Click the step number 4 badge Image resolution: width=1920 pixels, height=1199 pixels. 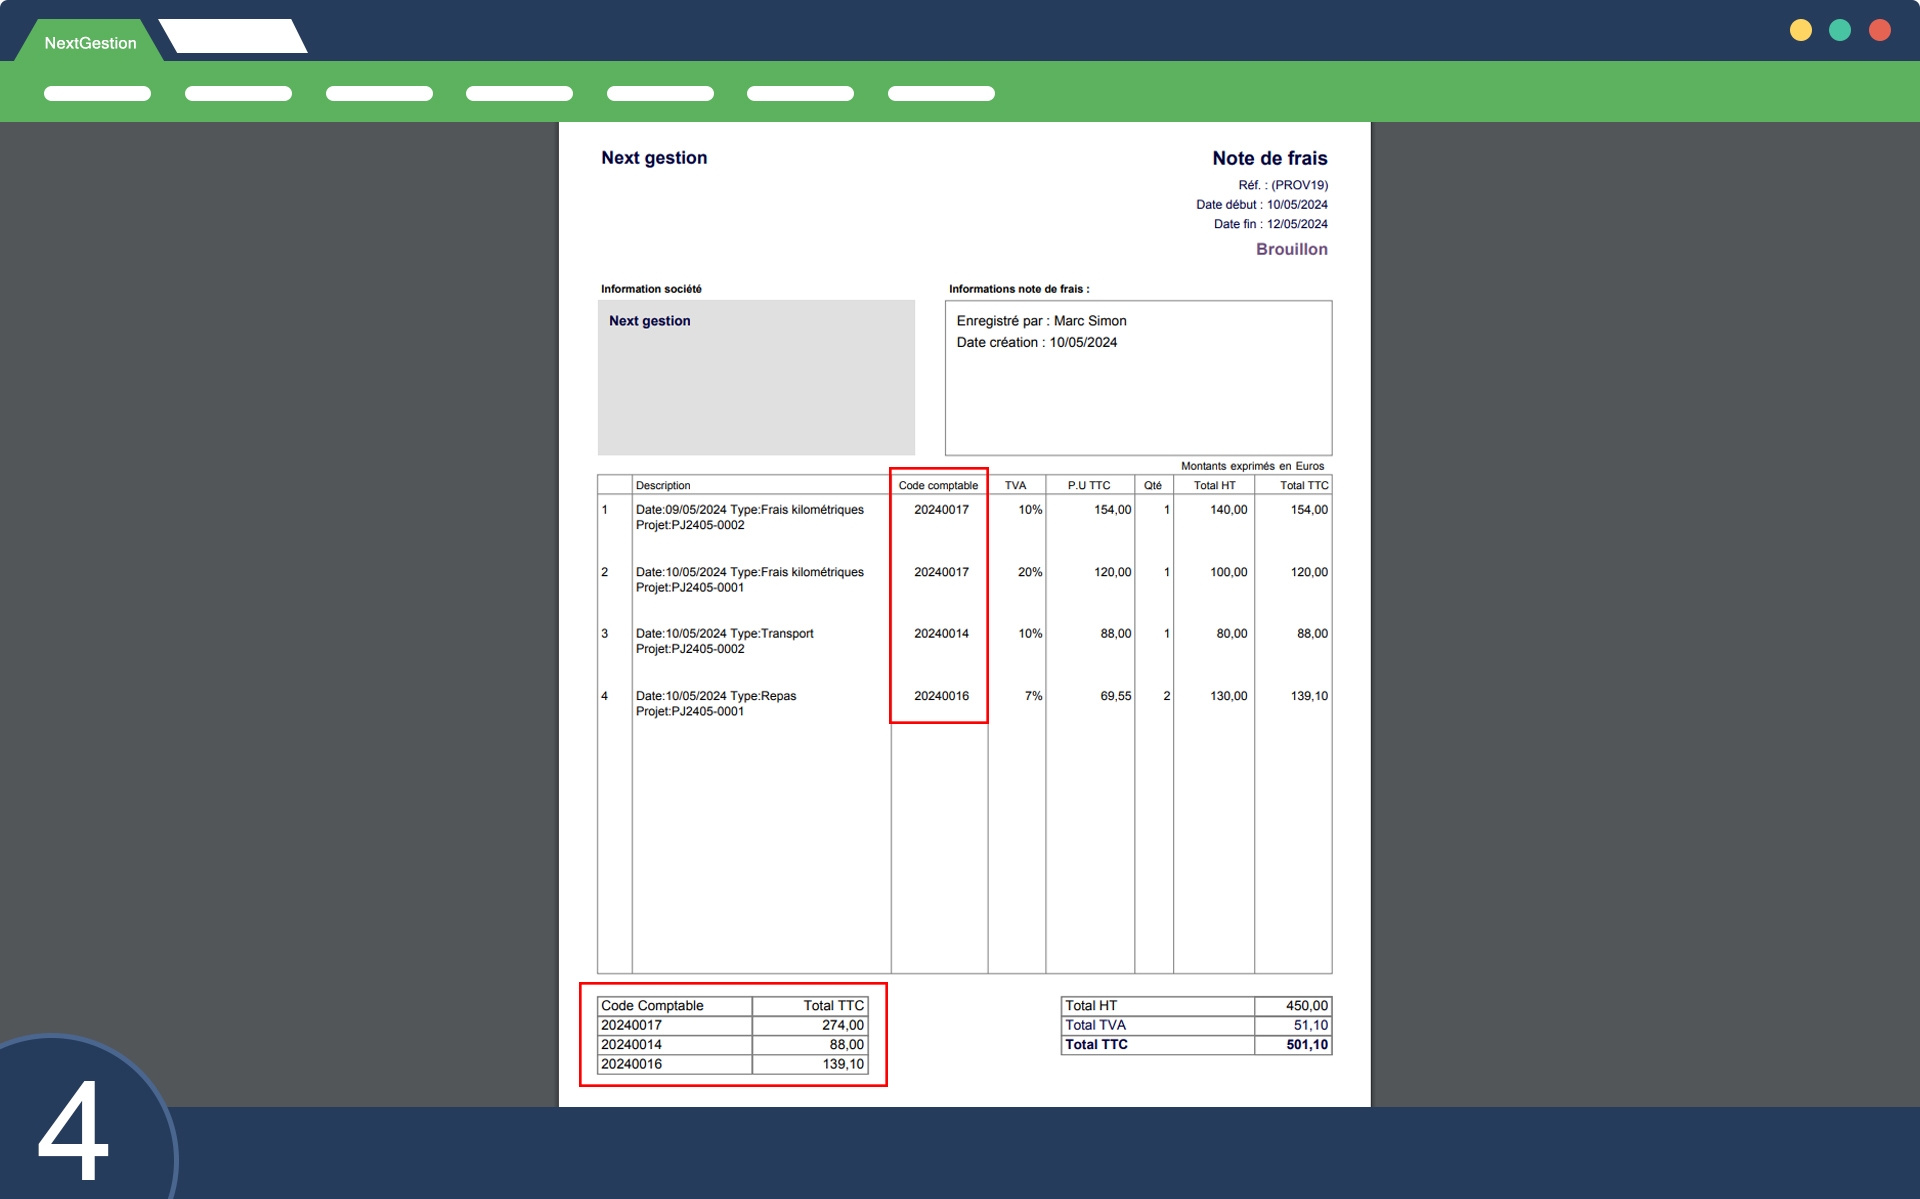coord(74,1130)
